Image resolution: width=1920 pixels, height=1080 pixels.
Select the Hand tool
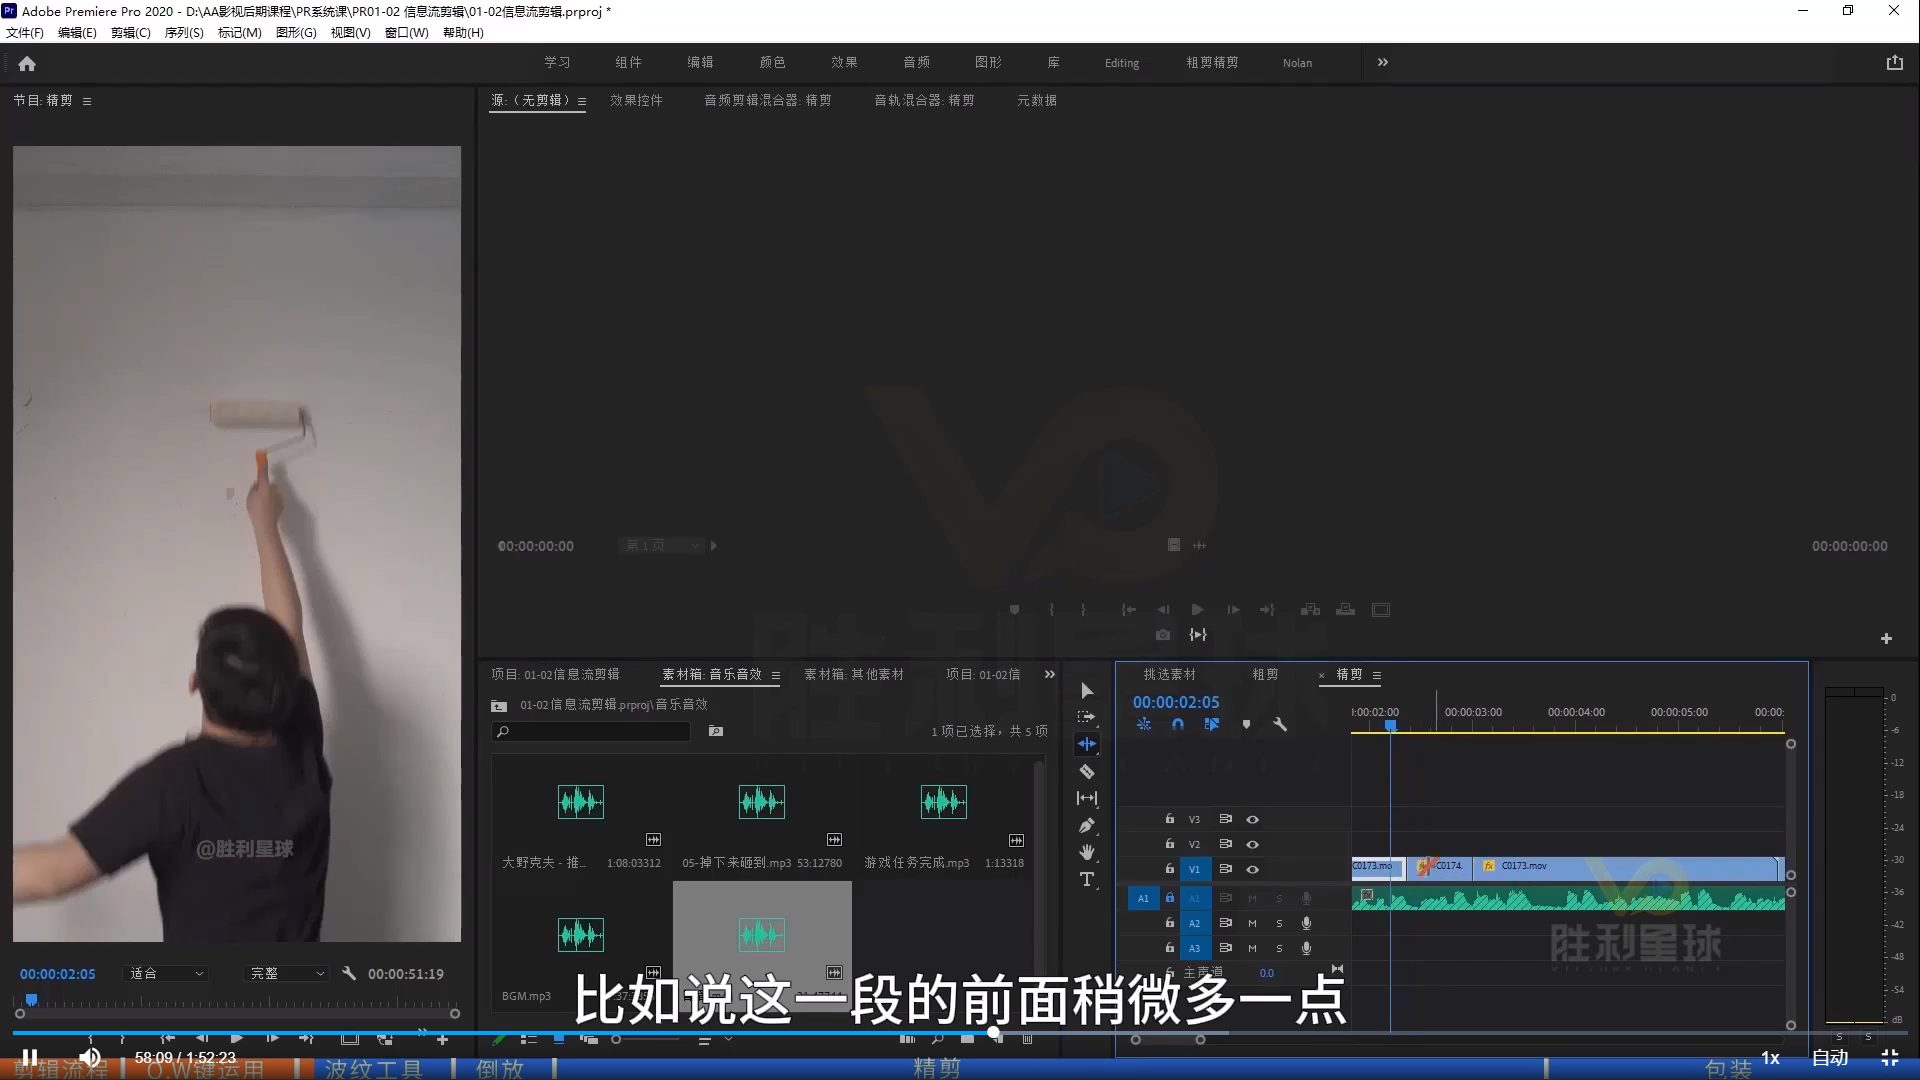tap(1087, 852)
